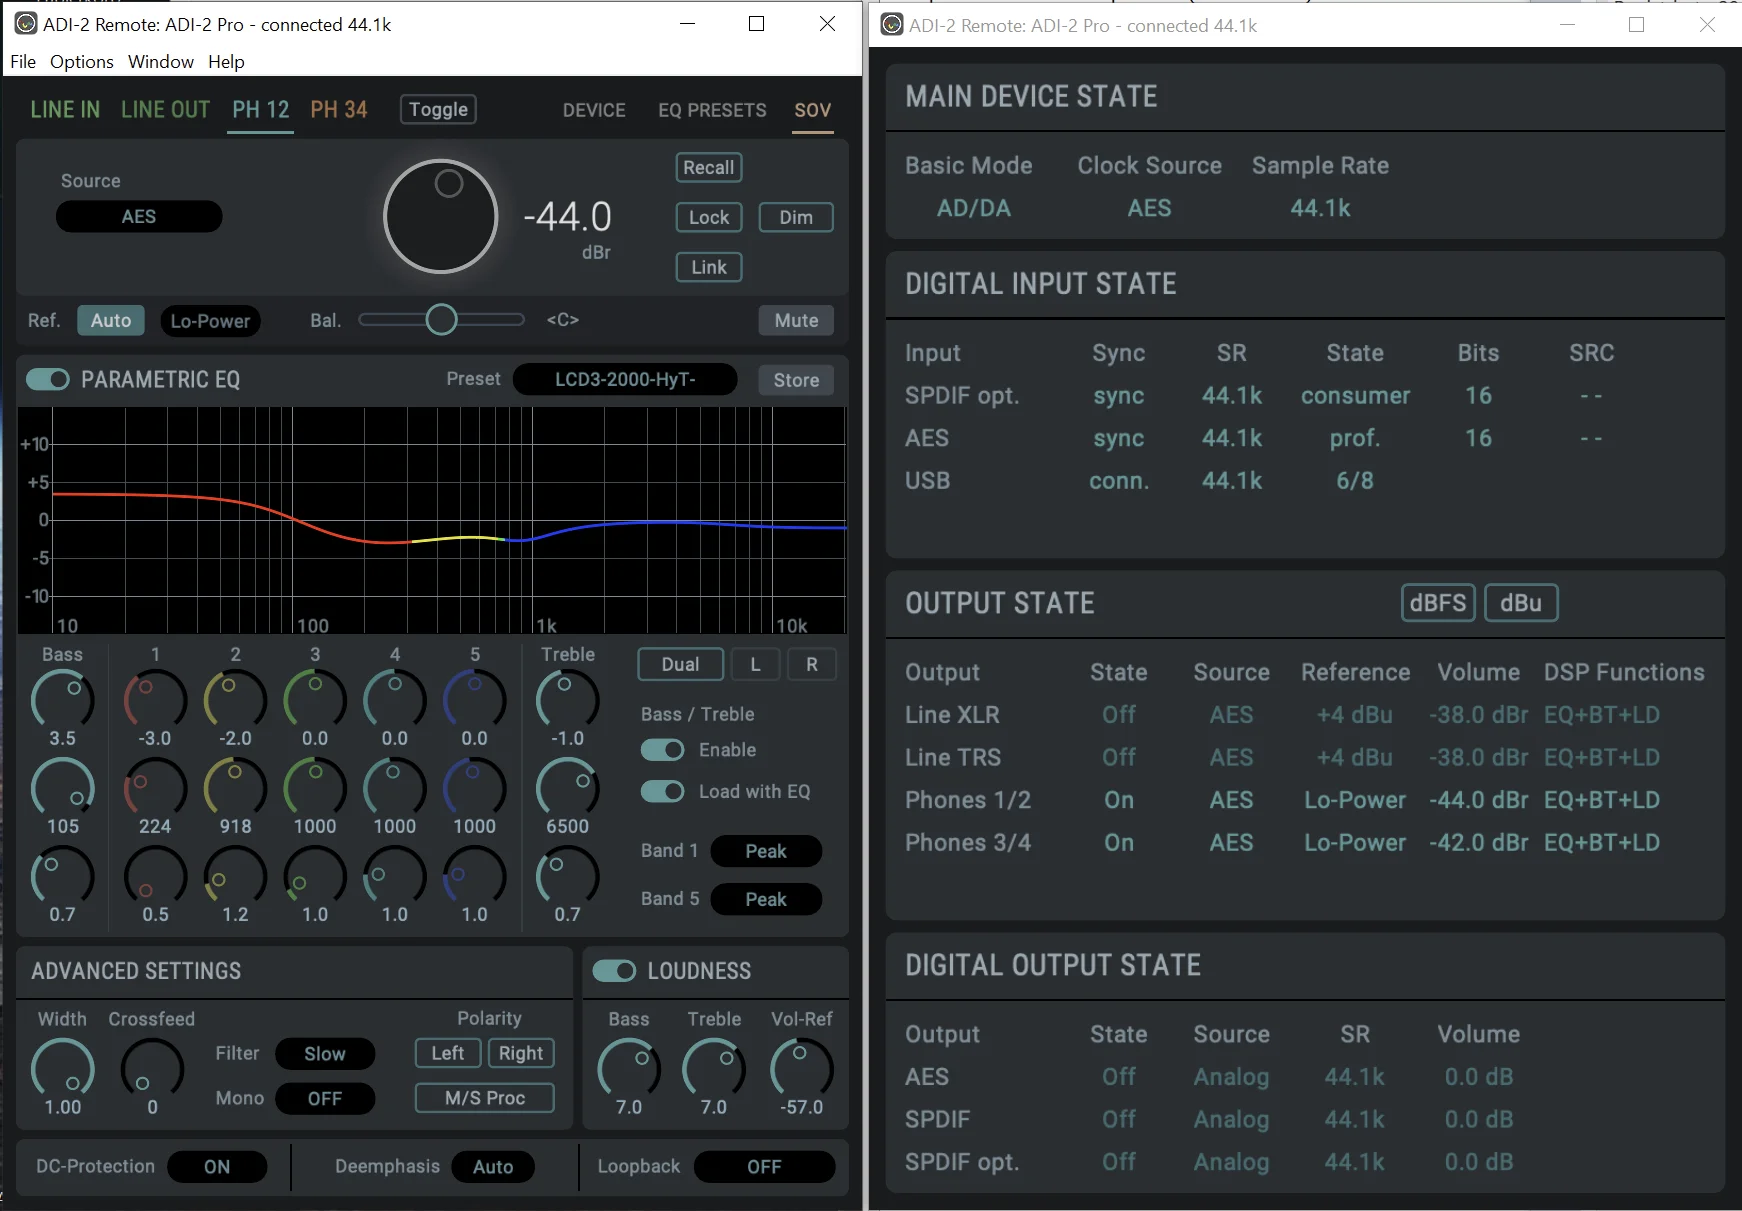1742x1211 pixels.
Task: Toggle the Parametric EQ switch
Action: coord(47,379)
